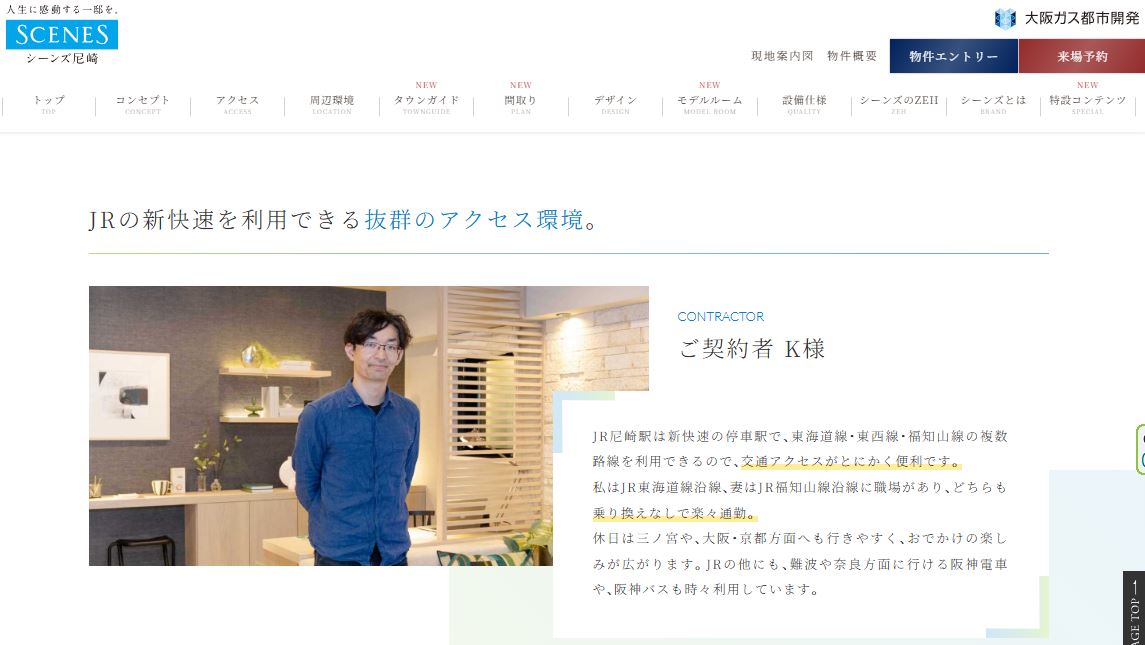Go to the トップ menu item
Viewport: 1145px width, 645px height.
(49, 104)
